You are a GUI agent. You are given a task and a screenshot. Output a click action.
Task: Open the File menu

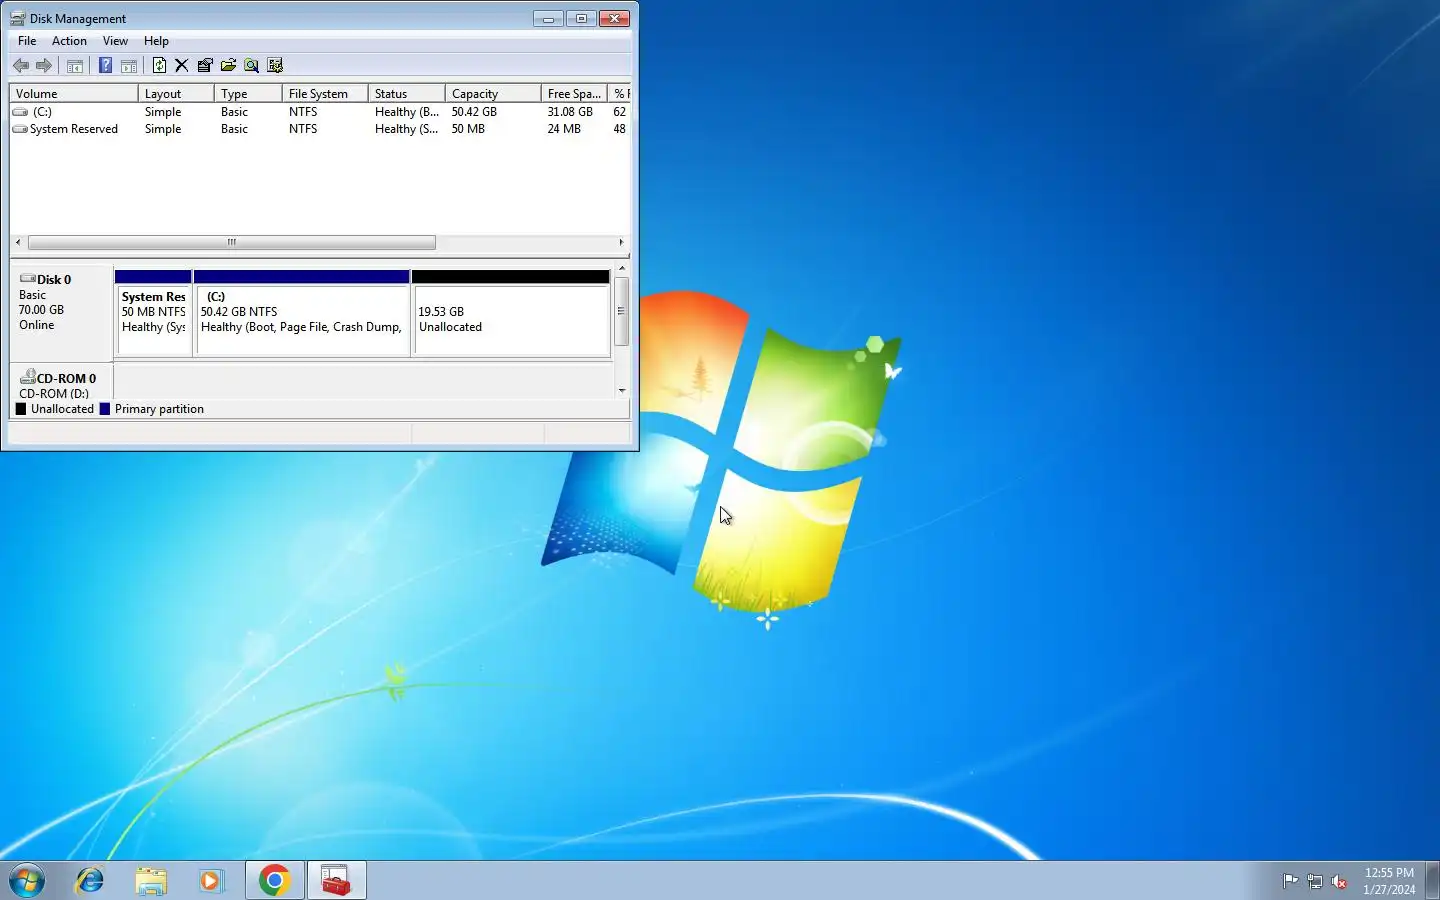pyautogui.click(x=27, y=41)
